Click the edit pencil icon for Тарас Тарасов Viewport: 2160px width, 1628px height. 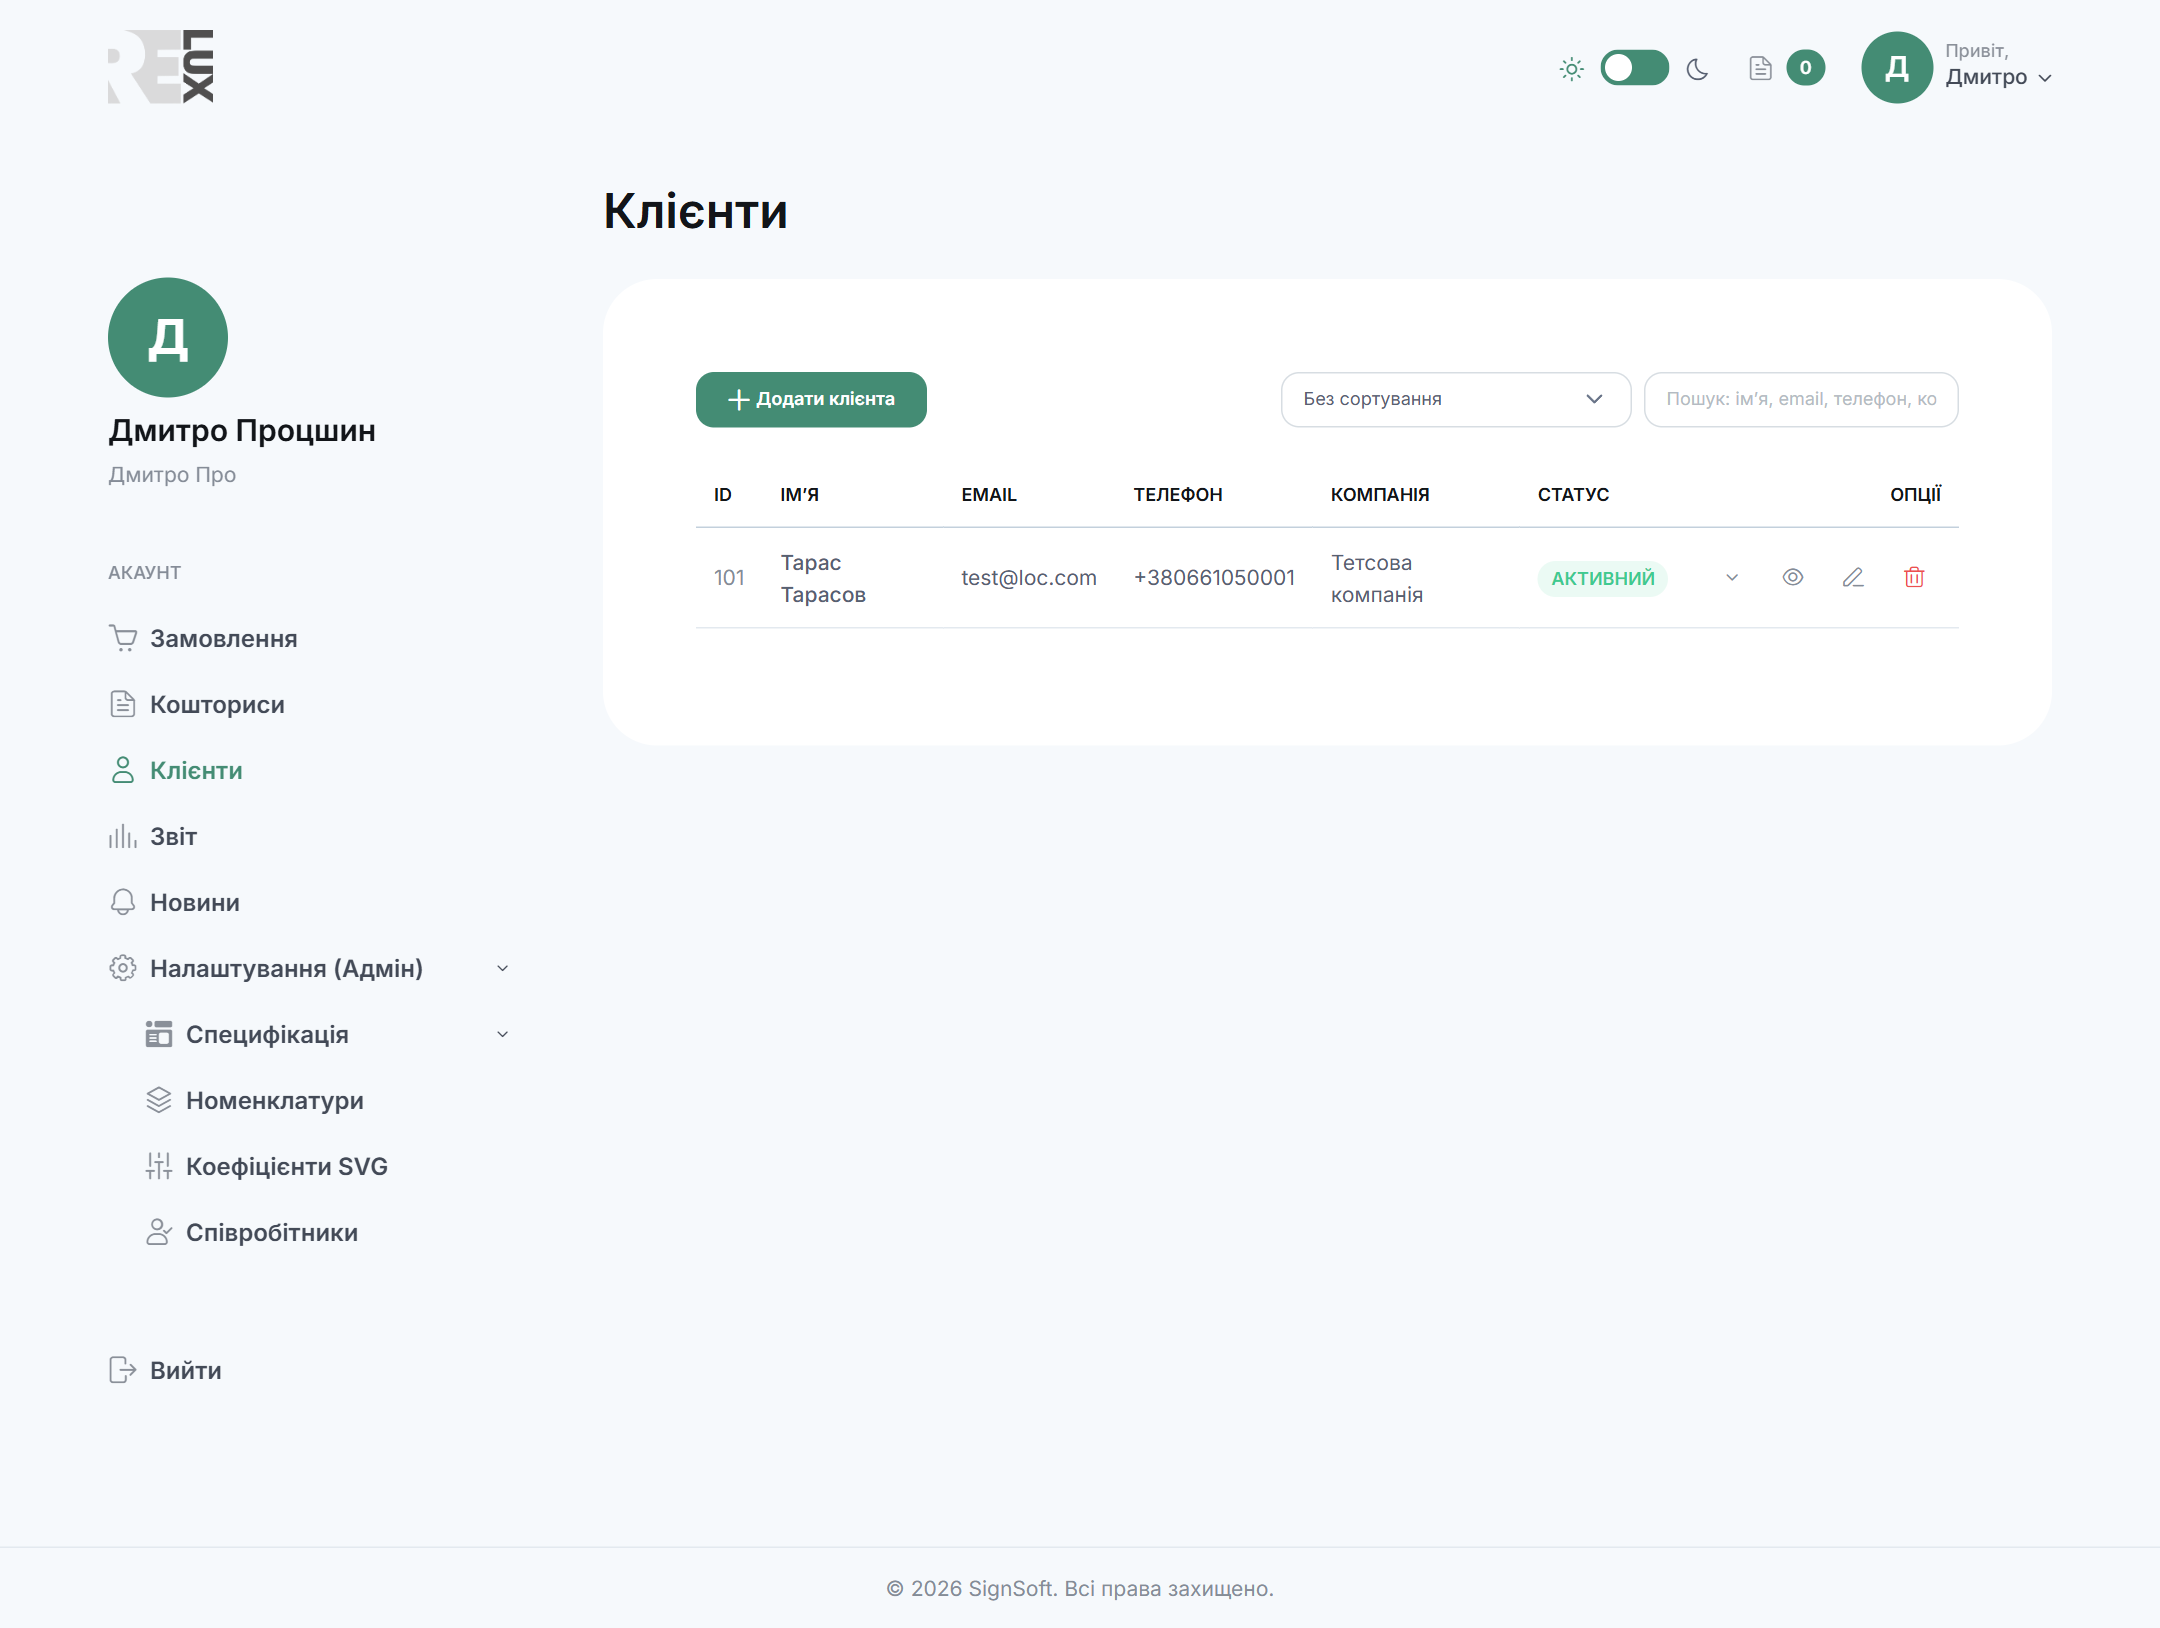[x=1853, y=577]
